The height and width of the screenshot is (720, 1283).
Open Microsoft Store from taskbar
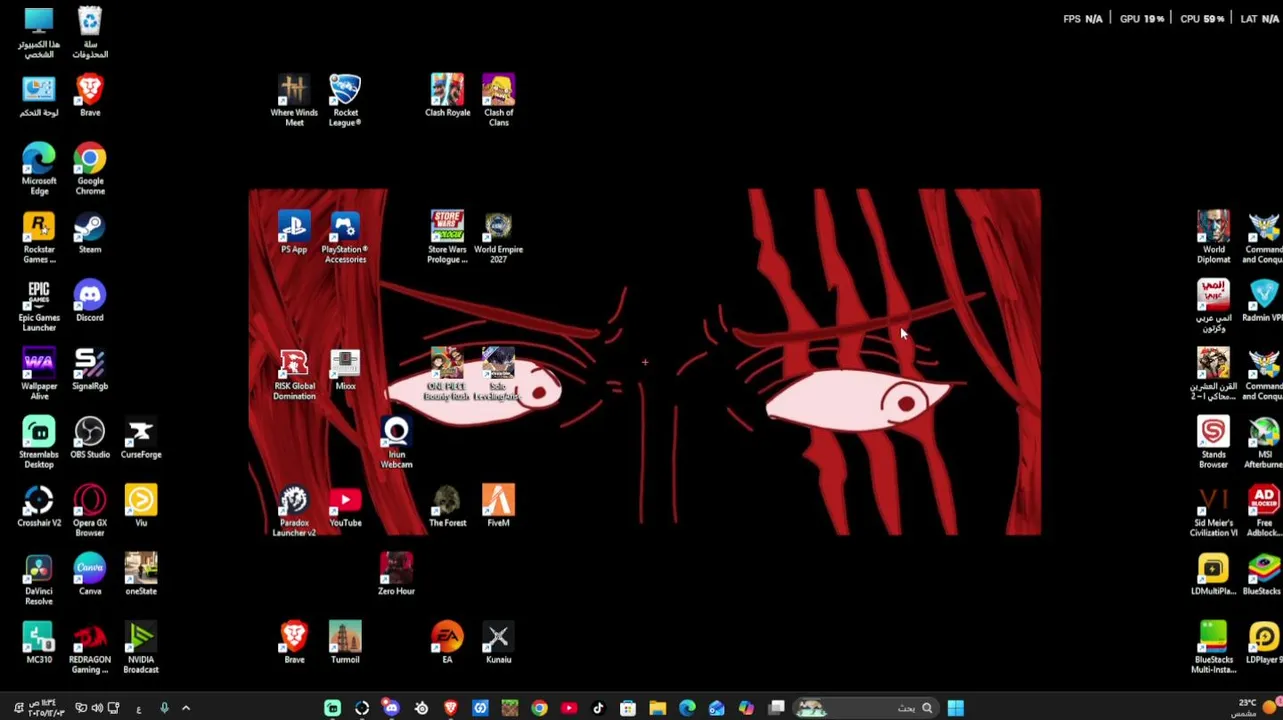click(x=628, y=708)
